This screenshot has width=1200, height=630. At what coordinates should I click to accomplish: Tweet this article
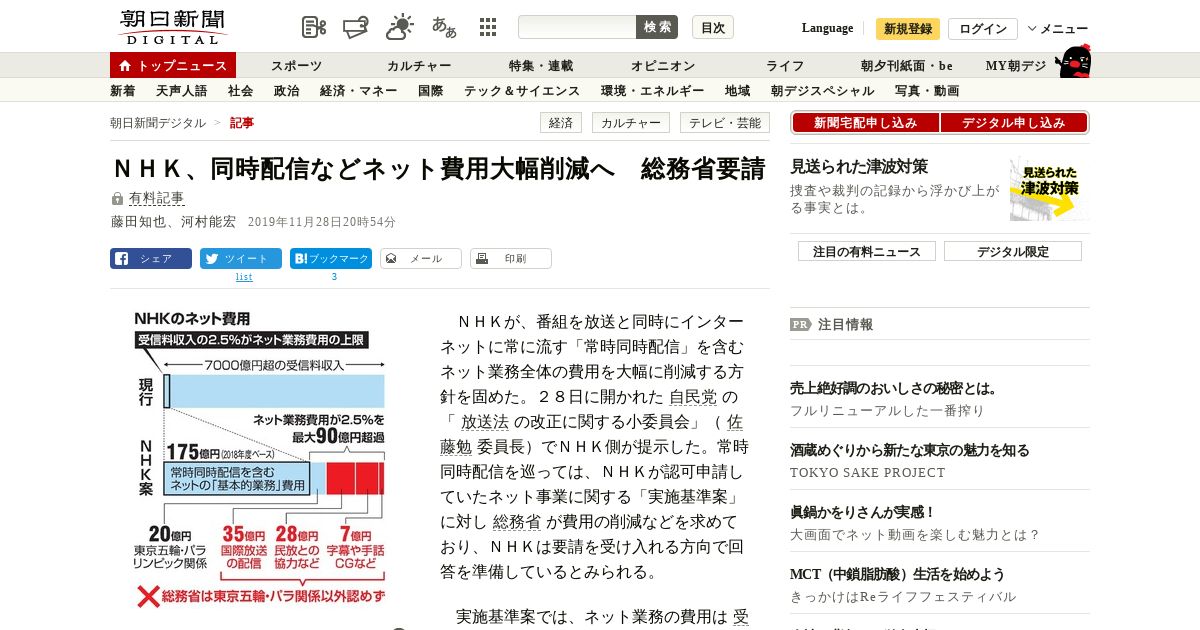click(241, 258)
